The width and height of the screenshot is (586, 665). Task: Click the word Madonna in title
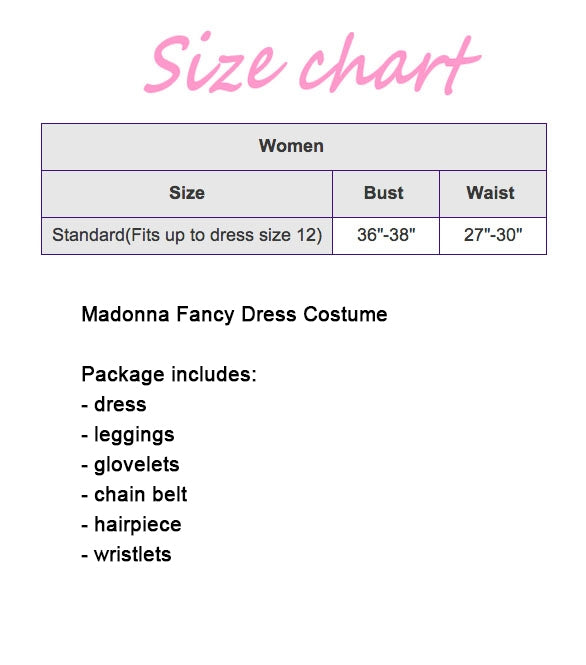tap(126, 314)
